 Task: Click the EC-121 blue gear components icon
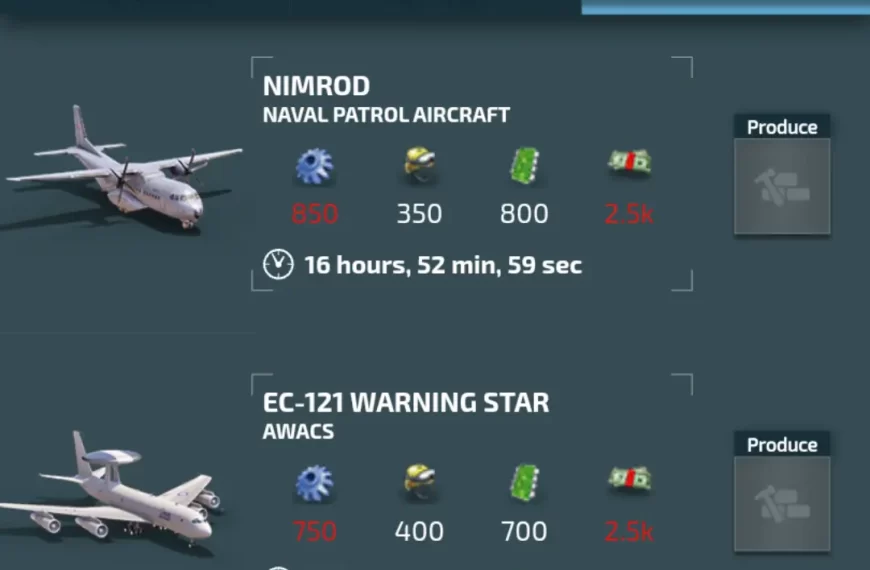pyautogui.click(x=314, y=483)
